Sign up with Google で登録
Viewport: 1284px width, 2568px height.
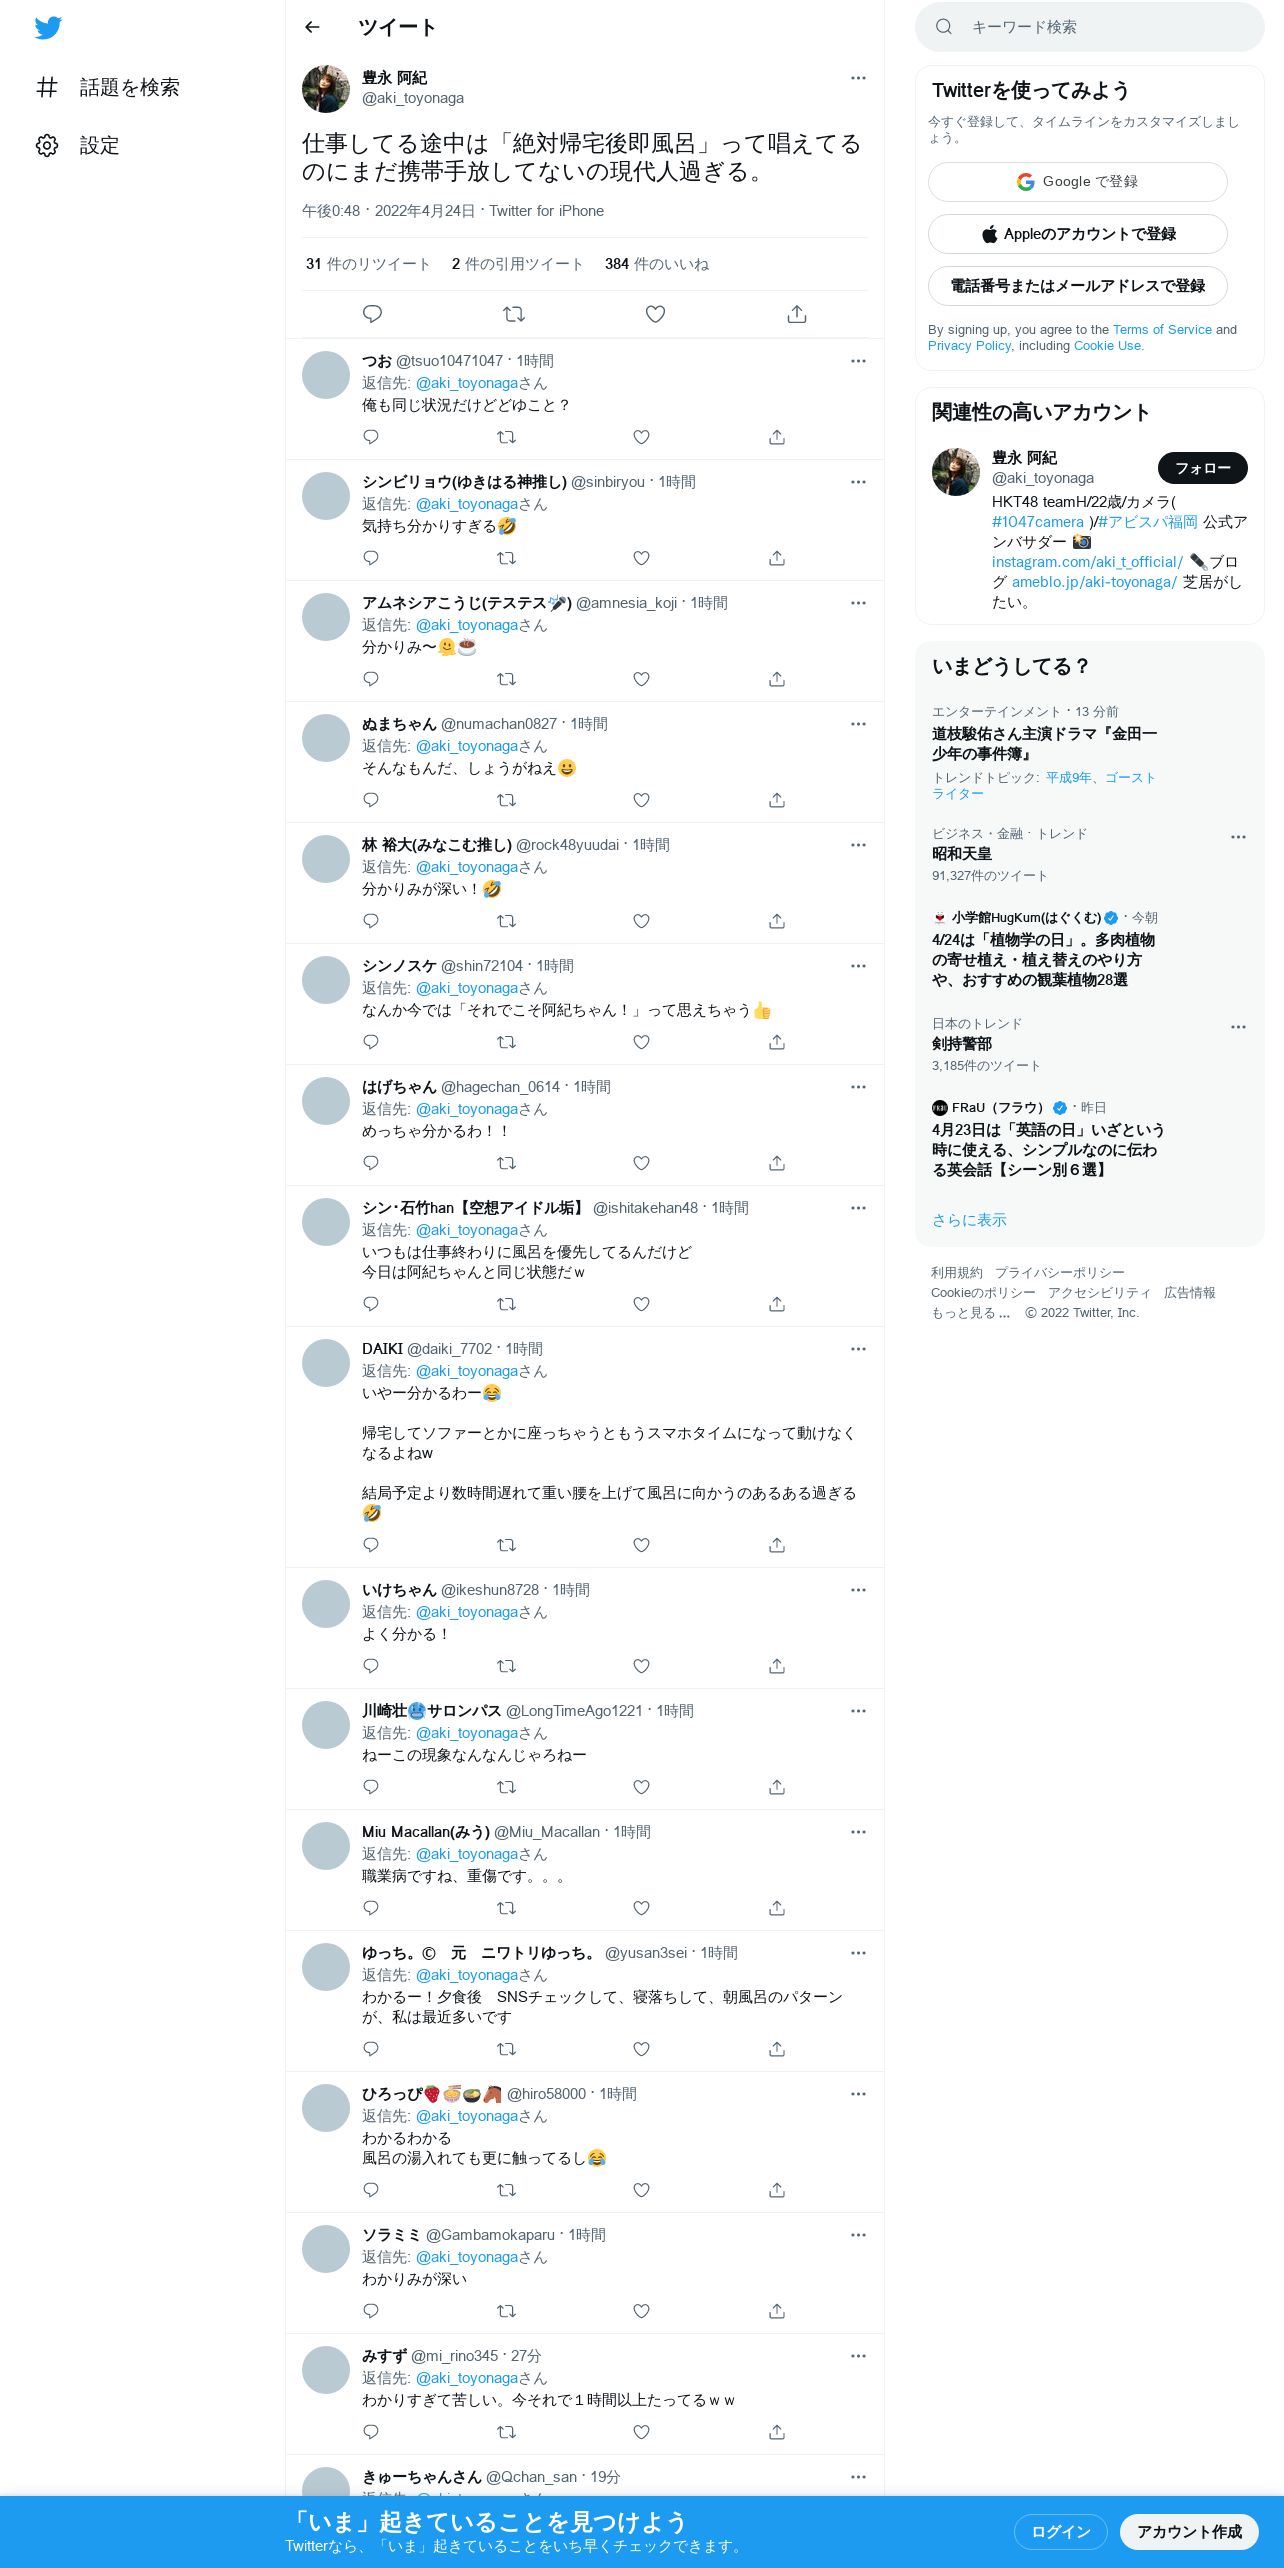pyautogui.click(x=1078, y=182)
